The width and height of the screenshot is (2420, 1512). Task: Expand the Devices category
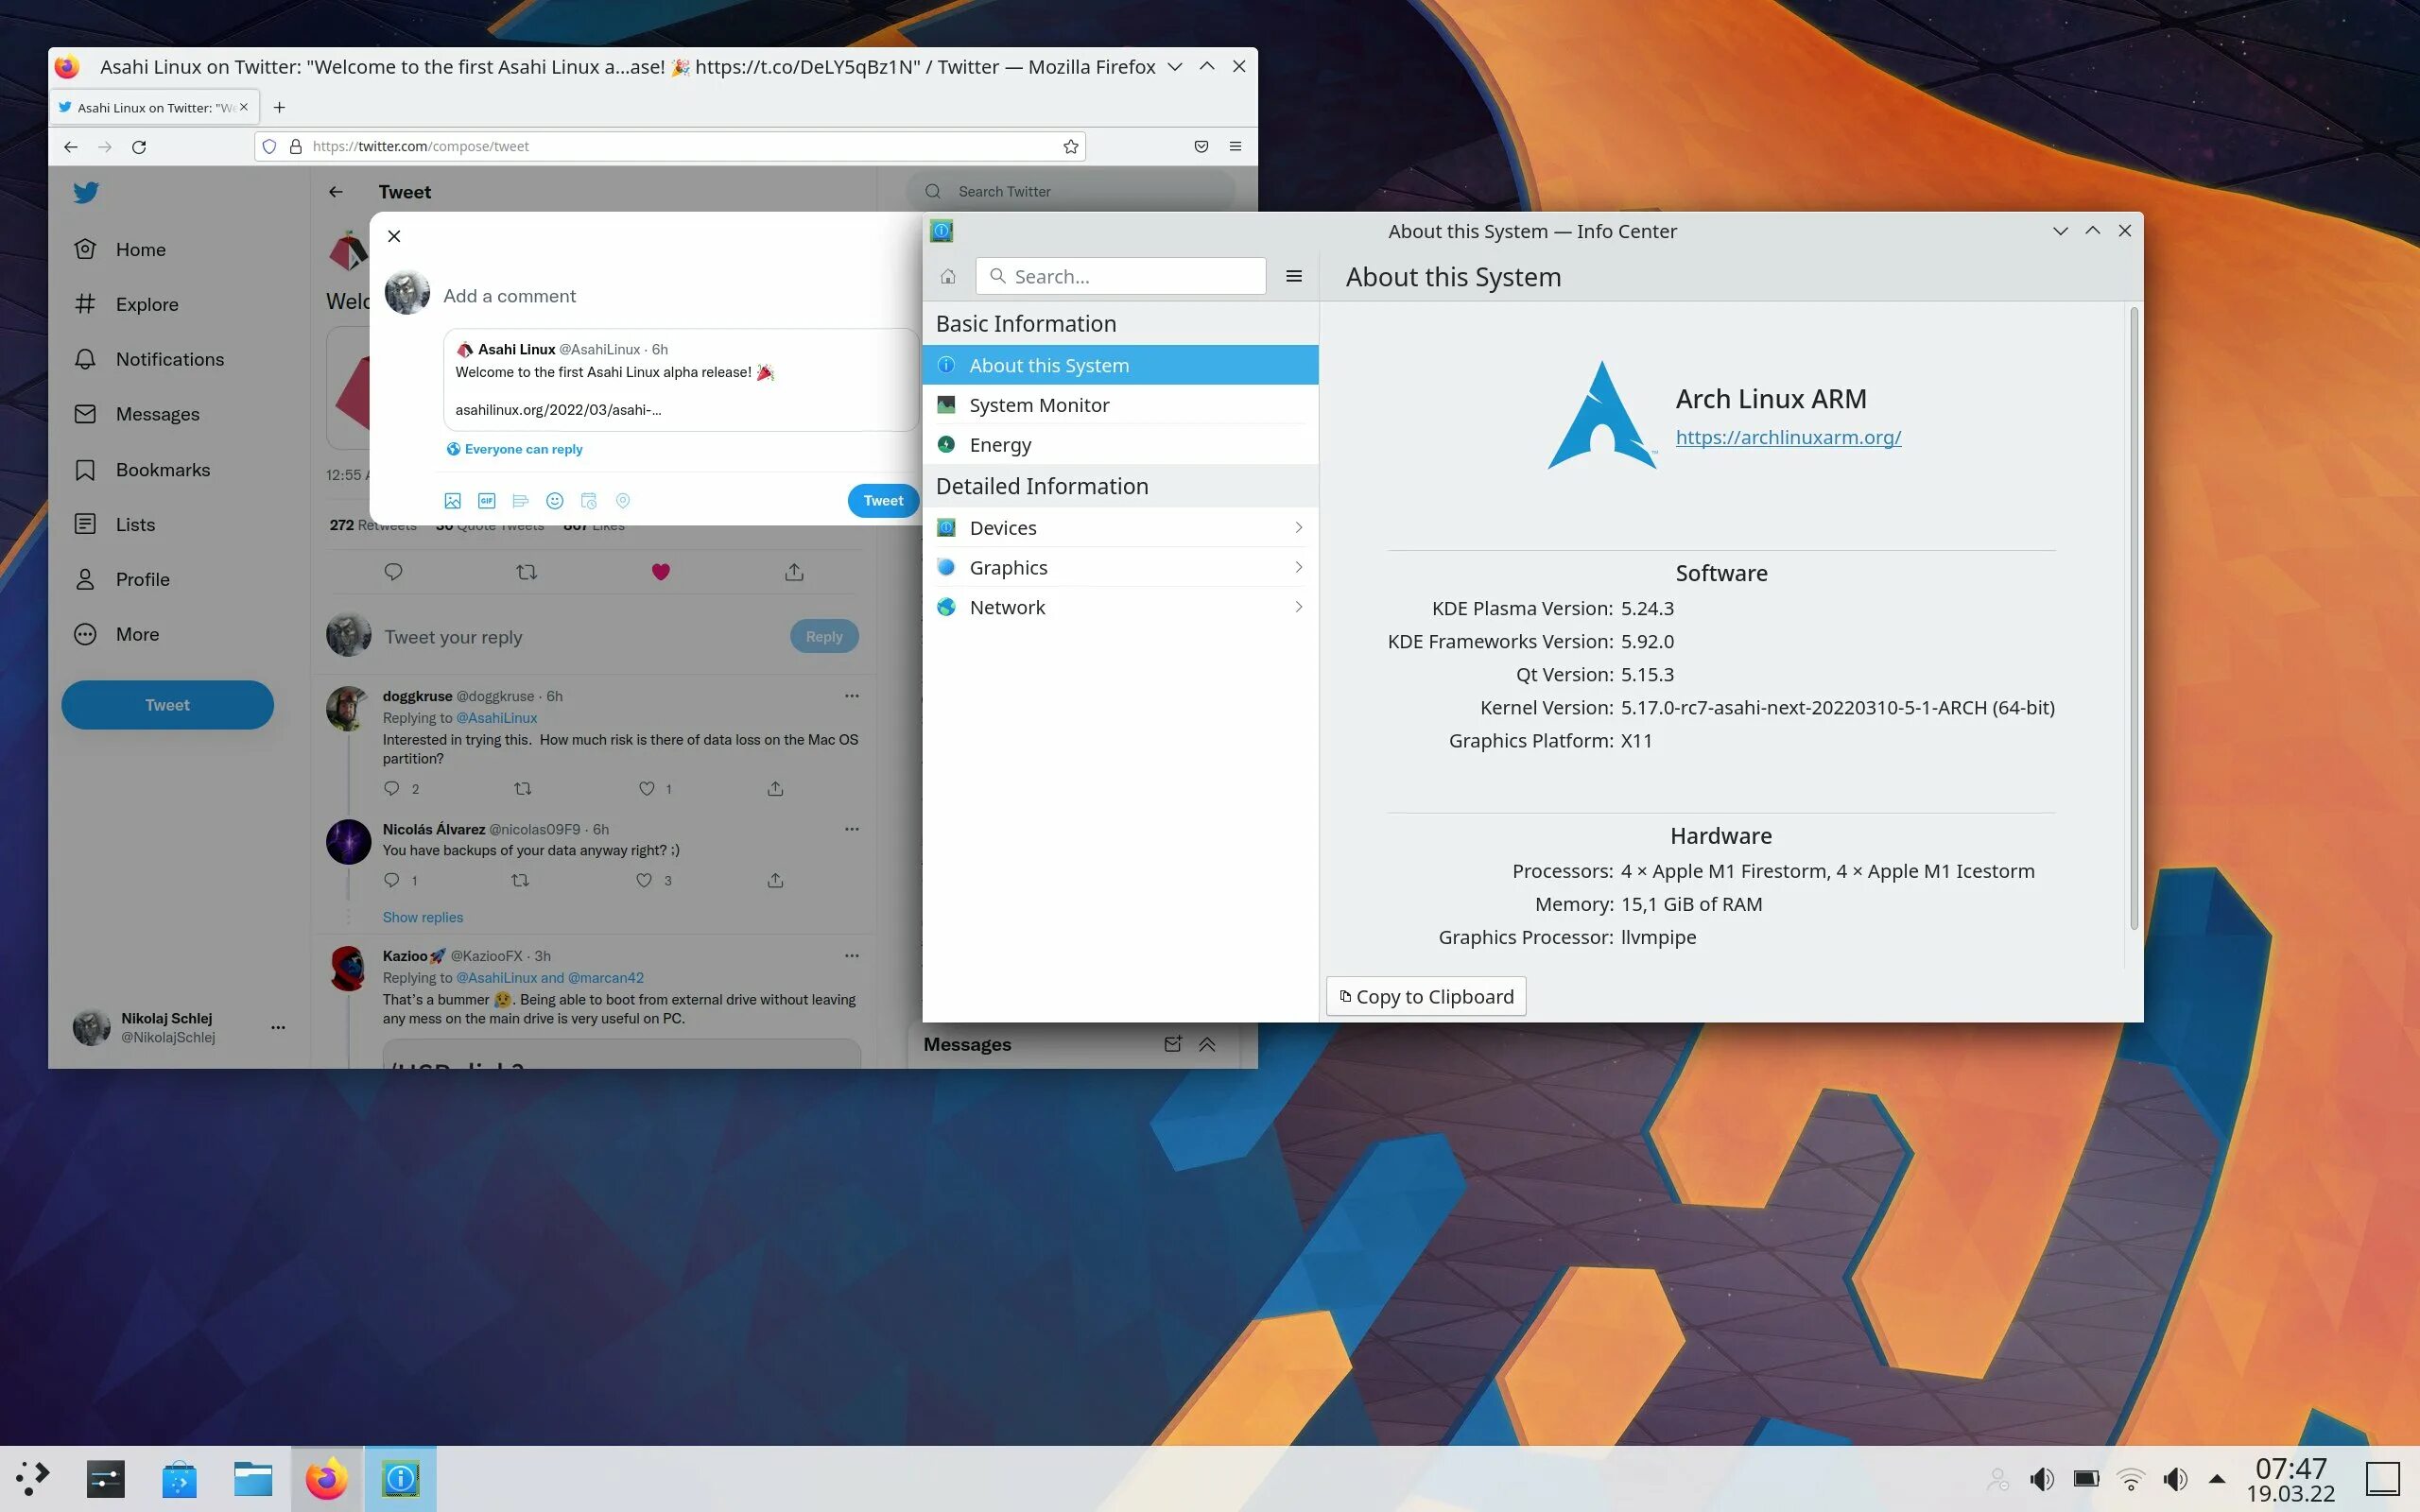pos(1120,527)
